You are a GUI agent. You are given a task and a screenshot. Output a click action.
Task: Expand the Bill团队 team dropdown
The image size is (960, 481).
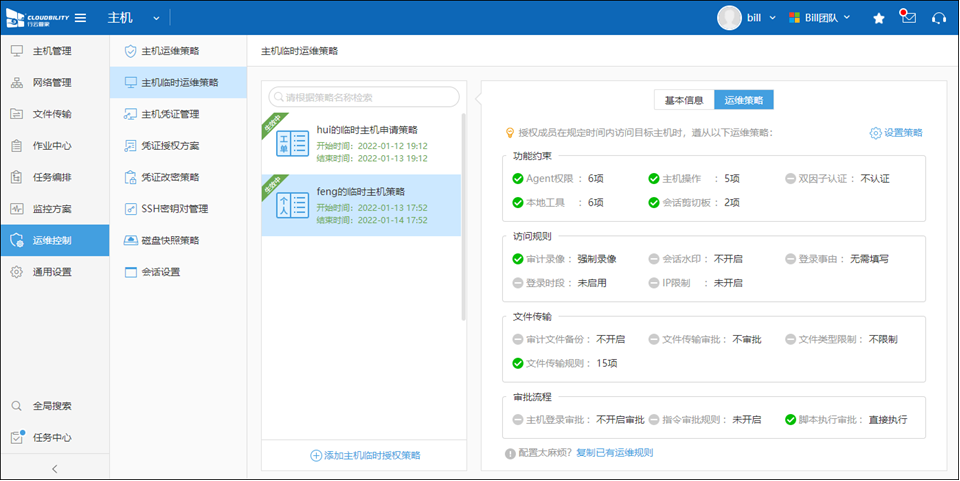820,18
